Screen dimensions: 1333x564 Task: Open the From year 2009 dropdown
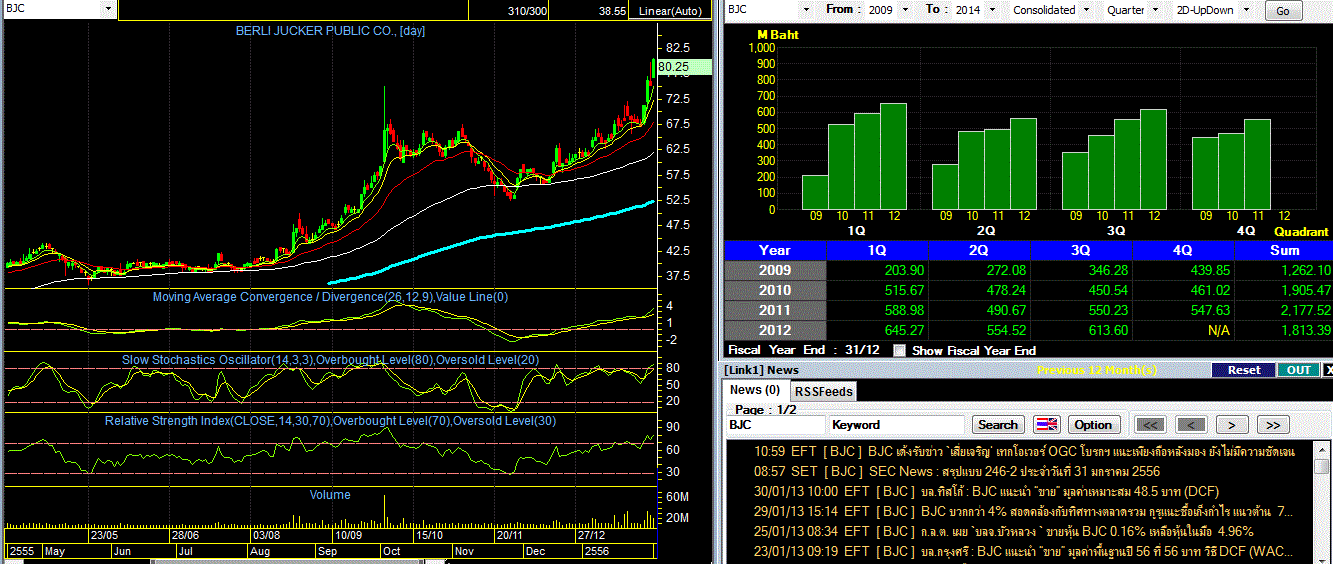click(x=907, y=10)
